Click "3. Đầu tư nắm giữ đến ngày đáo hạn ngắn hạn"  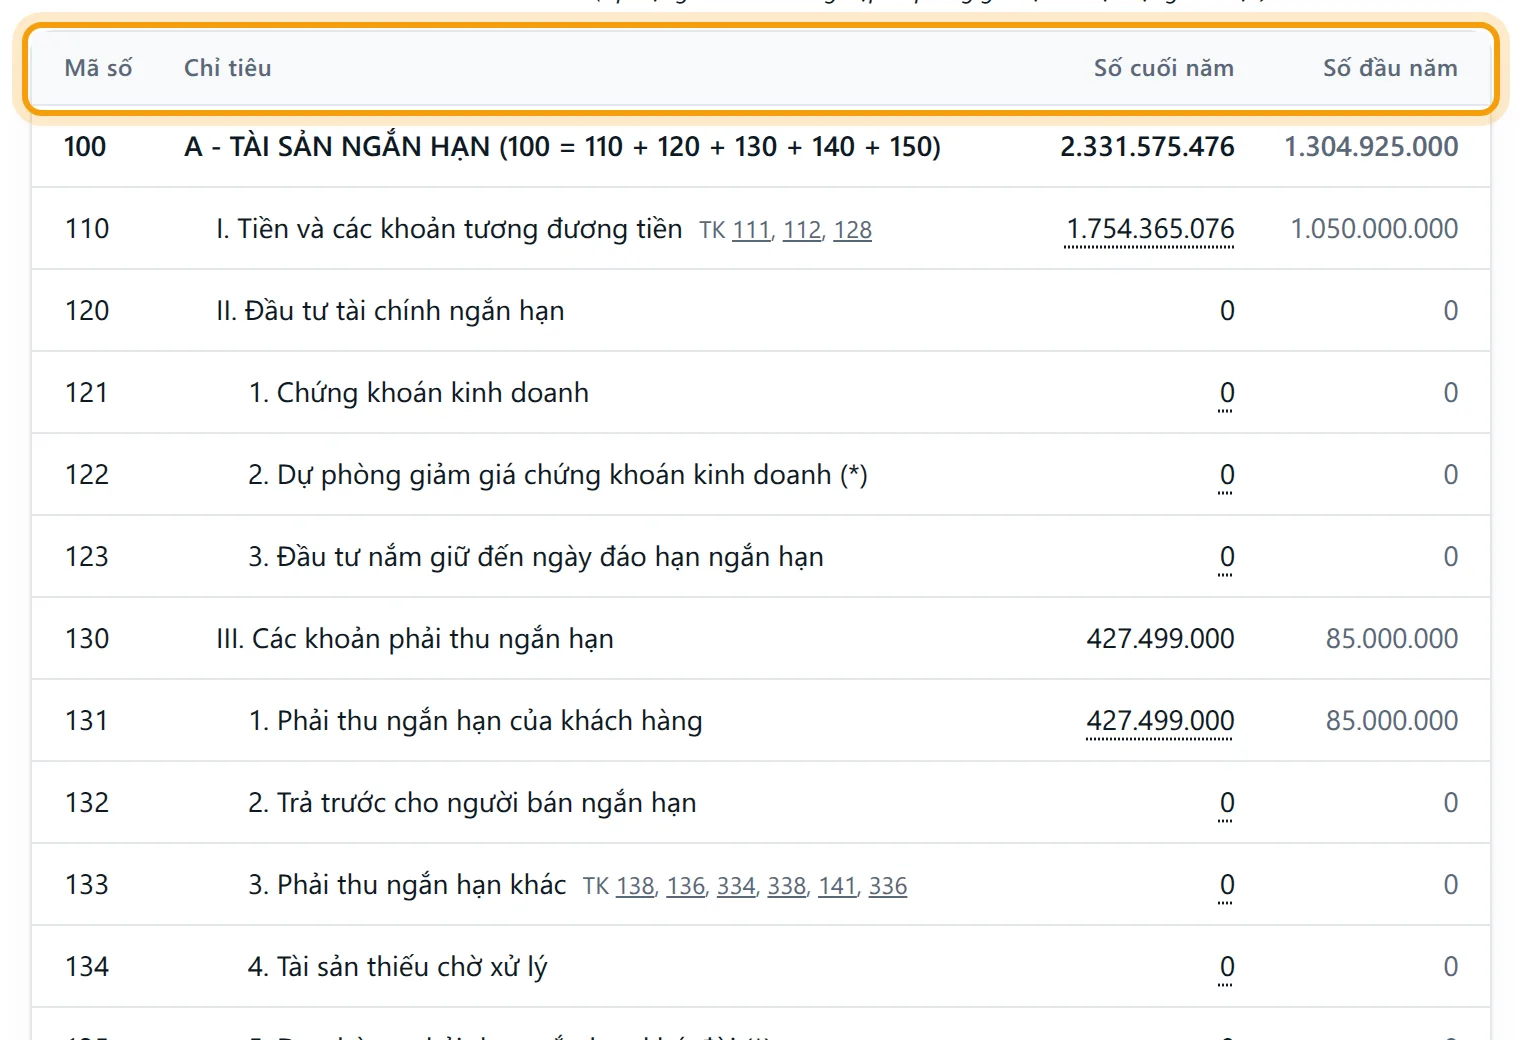tap(536, 557)
